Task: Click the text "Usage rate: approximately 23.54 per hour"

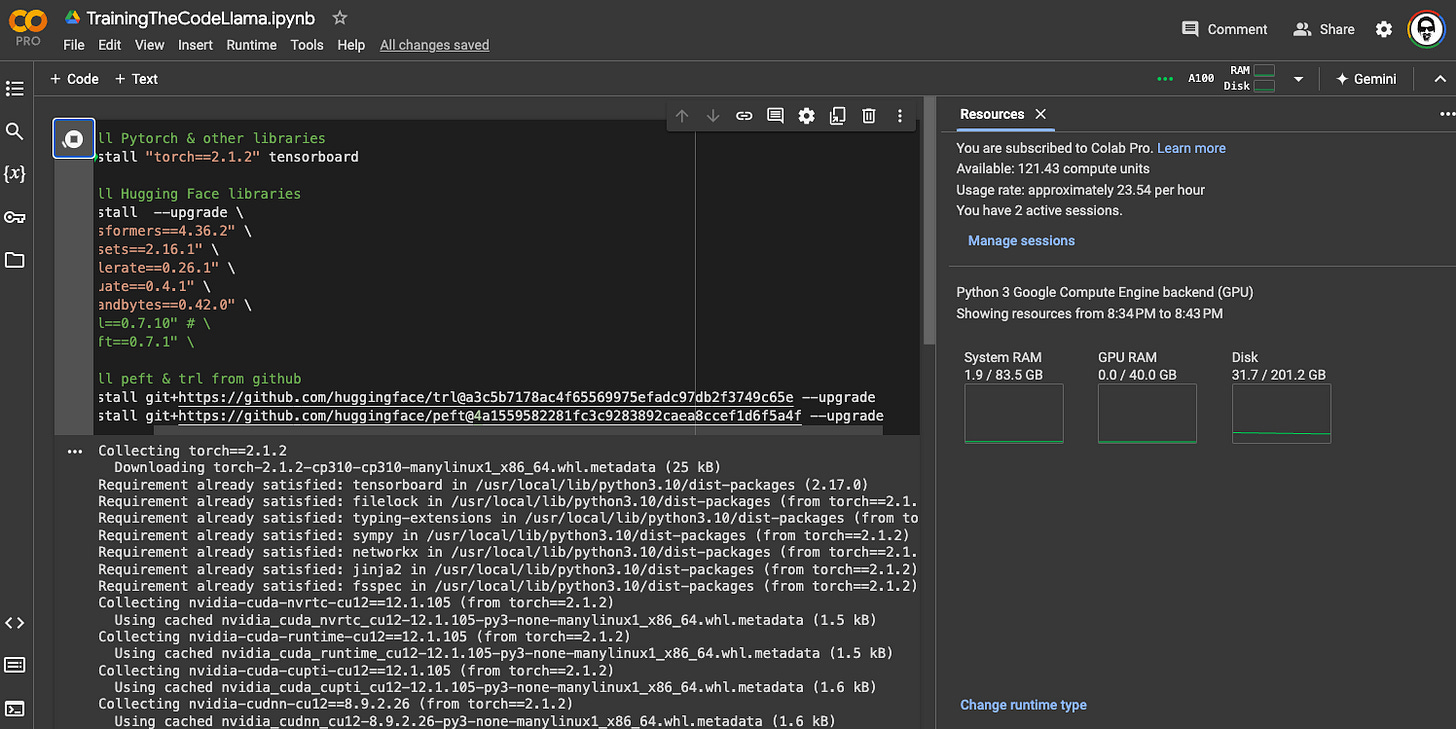Action: click(1080, 190)
